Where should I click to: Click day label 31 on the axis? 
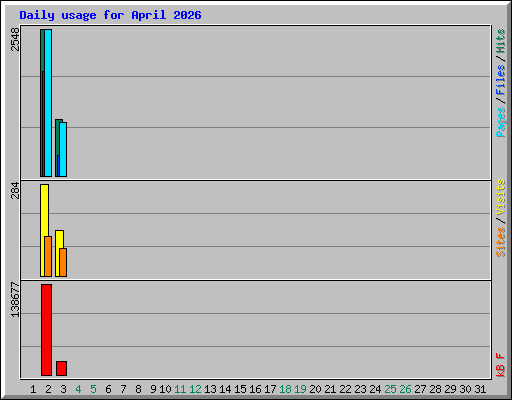pyautogui.click(x=480, y=389)
